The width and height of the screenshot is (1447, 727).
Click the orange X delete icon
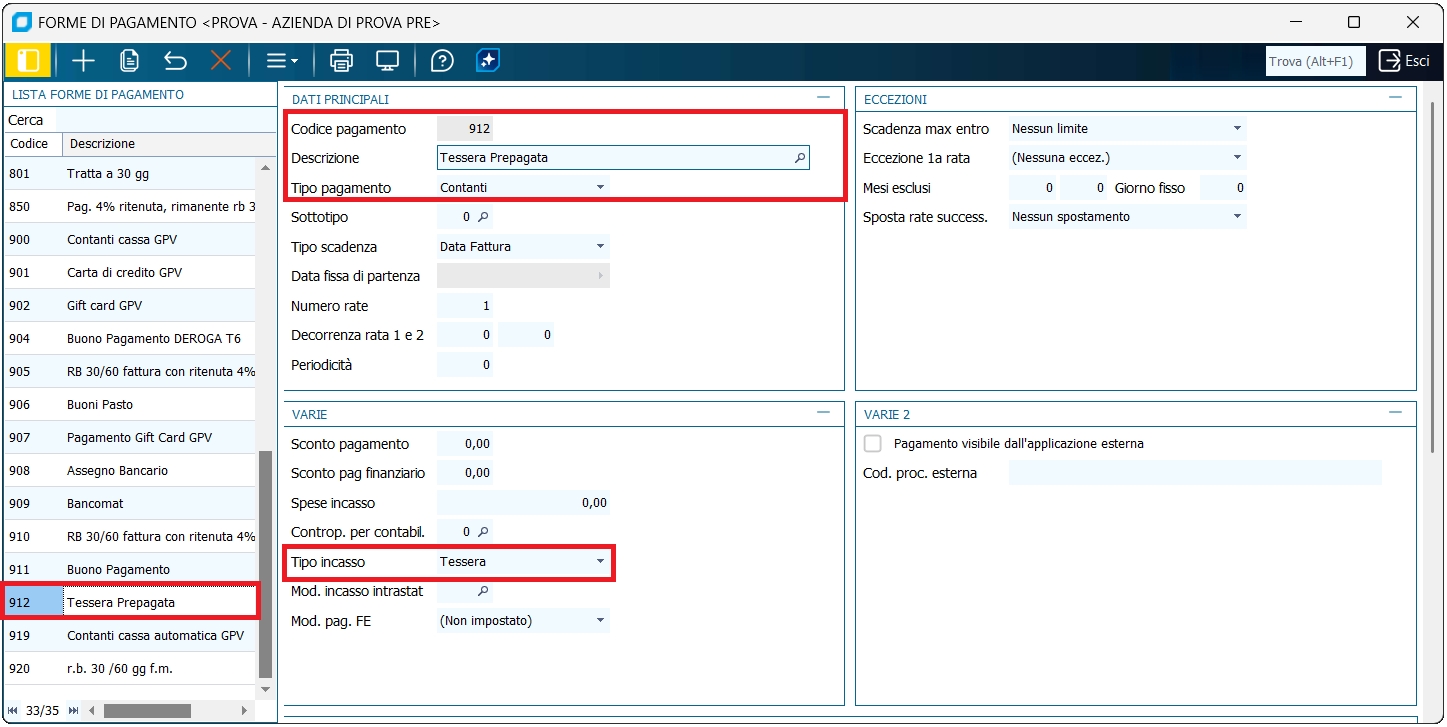pyautogui.click(x=221, y=61)
